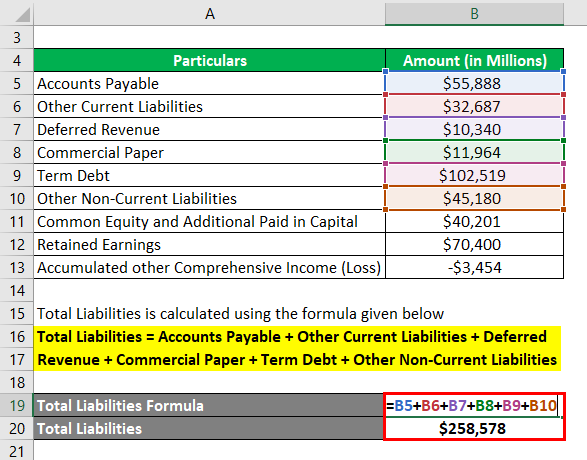Click the $258,578 total cell
Viewport: 587px width, 460px height.
pyautogui.click(x=474, y=429)
